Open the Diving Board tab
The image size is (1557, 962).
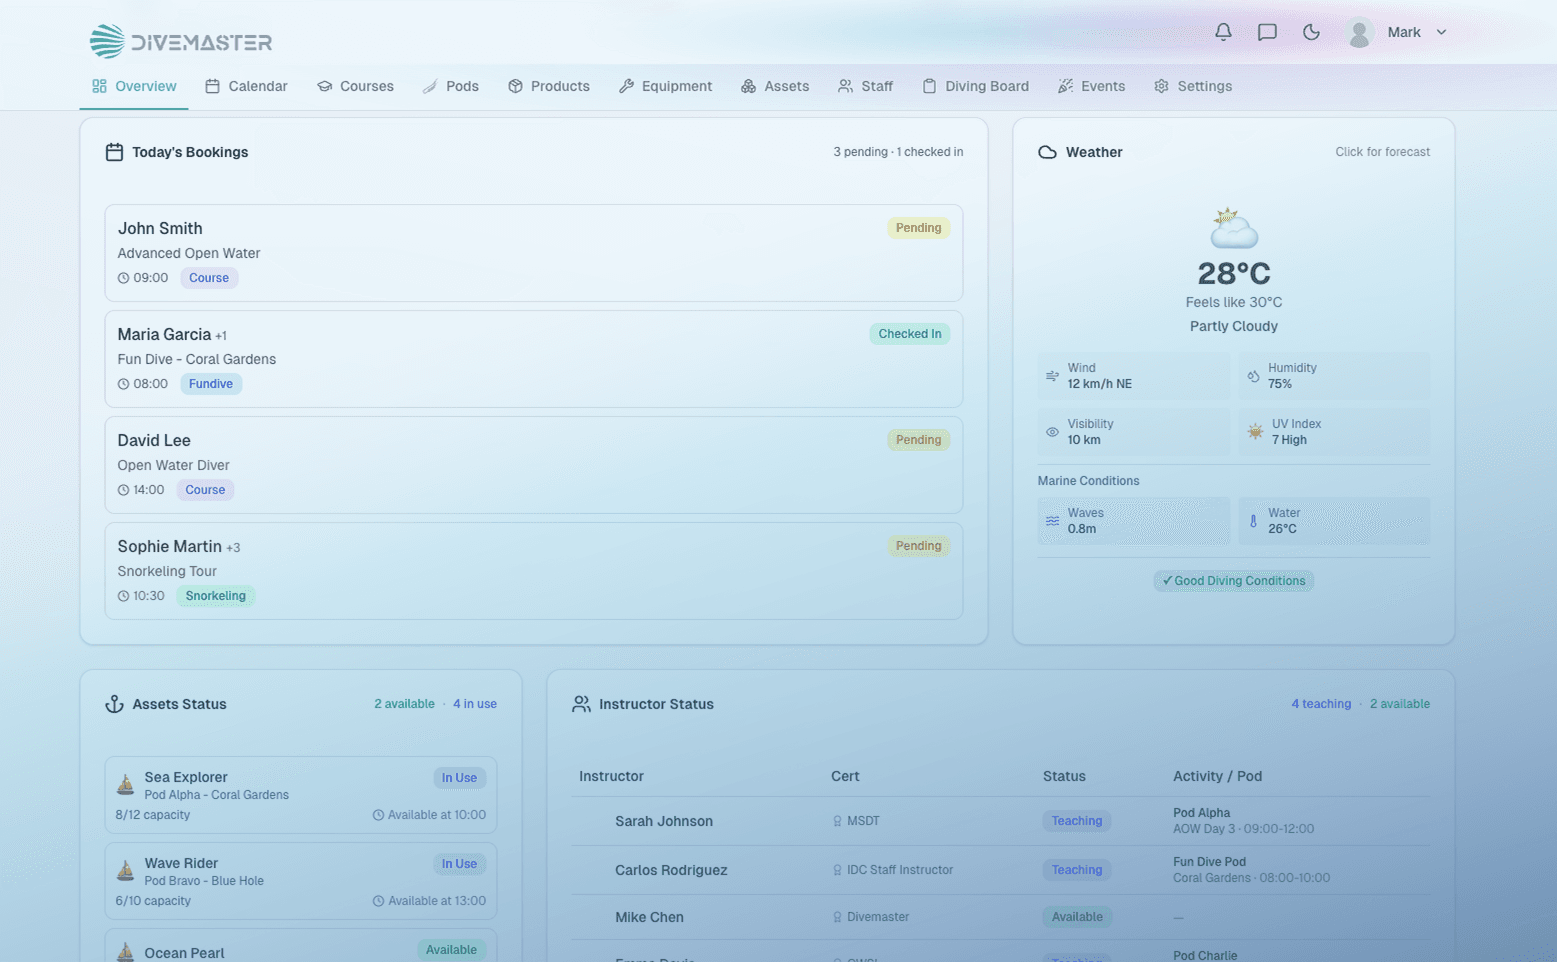[x=975, y=86]
